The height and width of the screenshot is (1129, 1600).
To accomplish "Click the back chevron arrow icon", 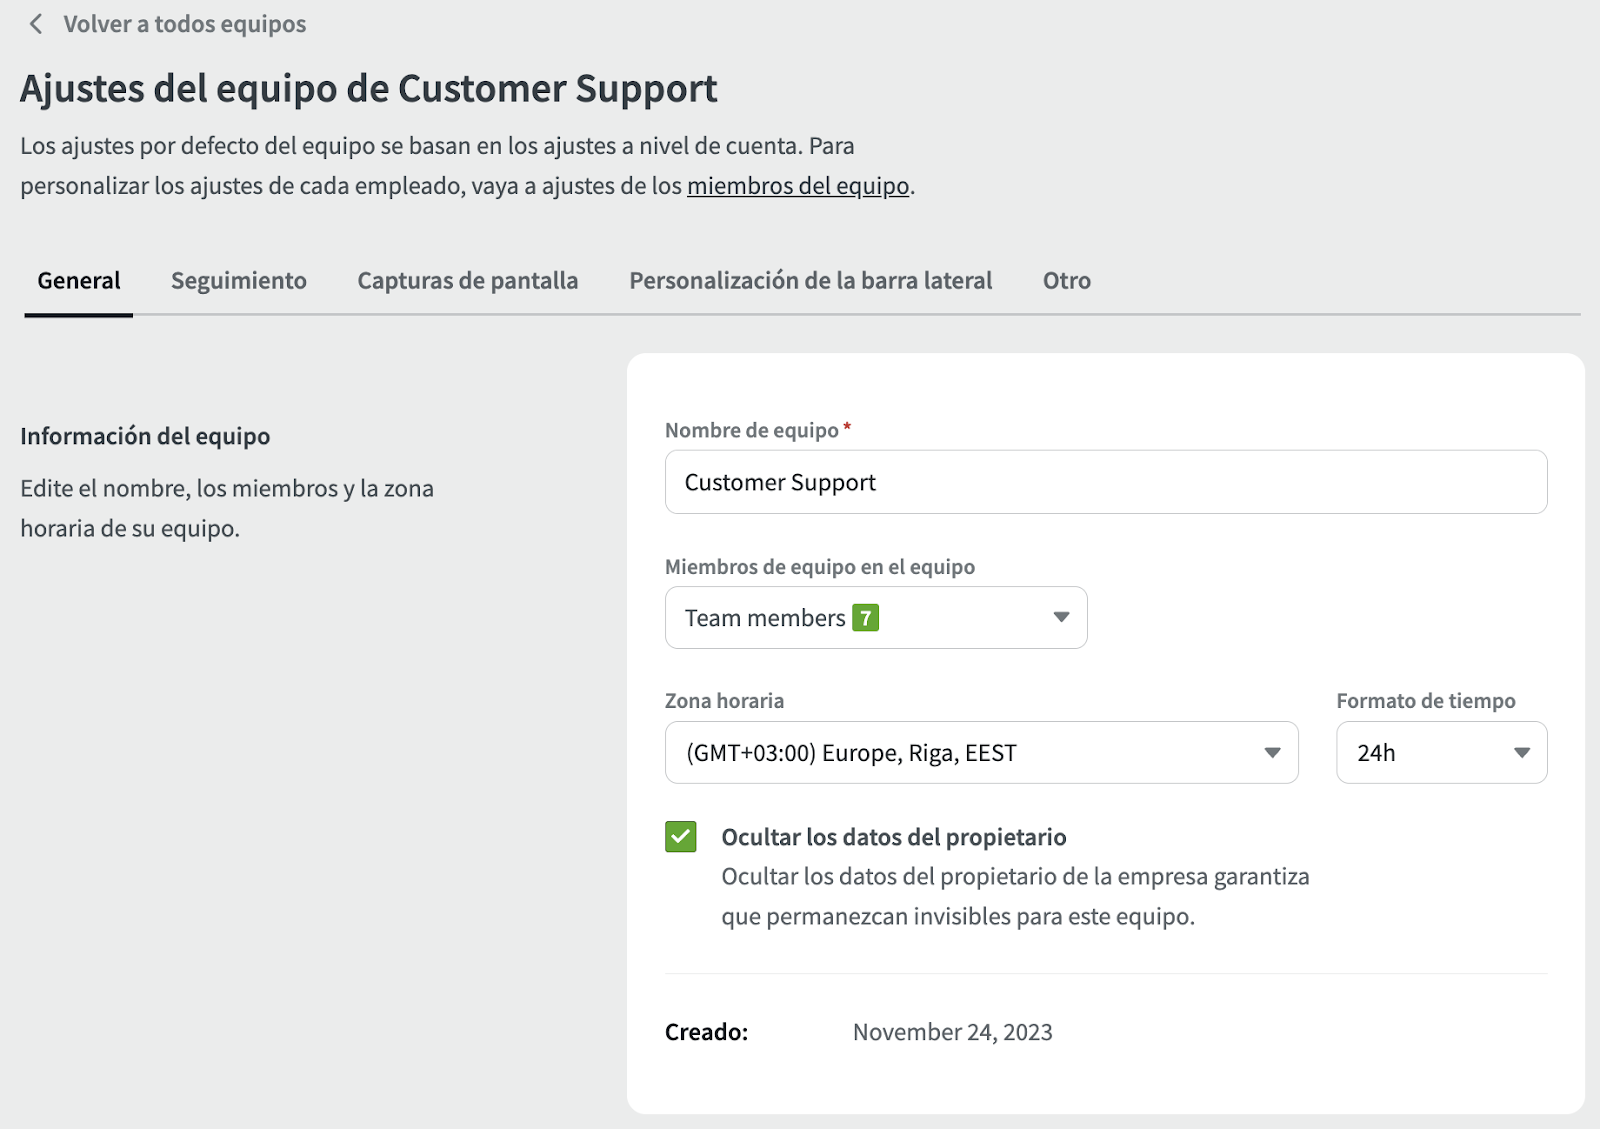I will [x=36, y=24].
